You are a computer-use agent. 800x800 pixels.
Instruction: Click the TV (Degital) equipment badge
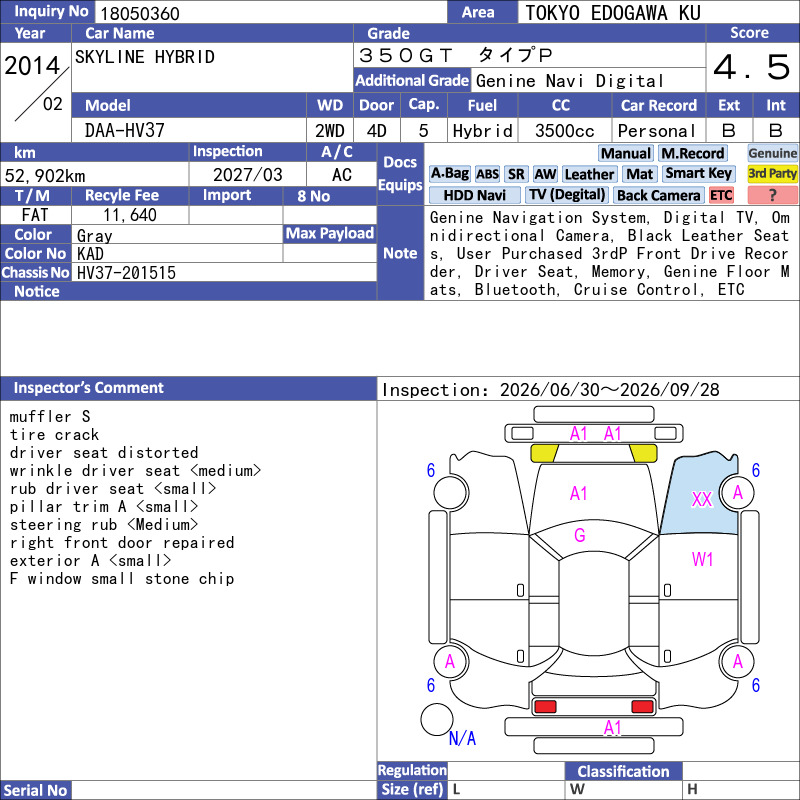pos(567,195)
